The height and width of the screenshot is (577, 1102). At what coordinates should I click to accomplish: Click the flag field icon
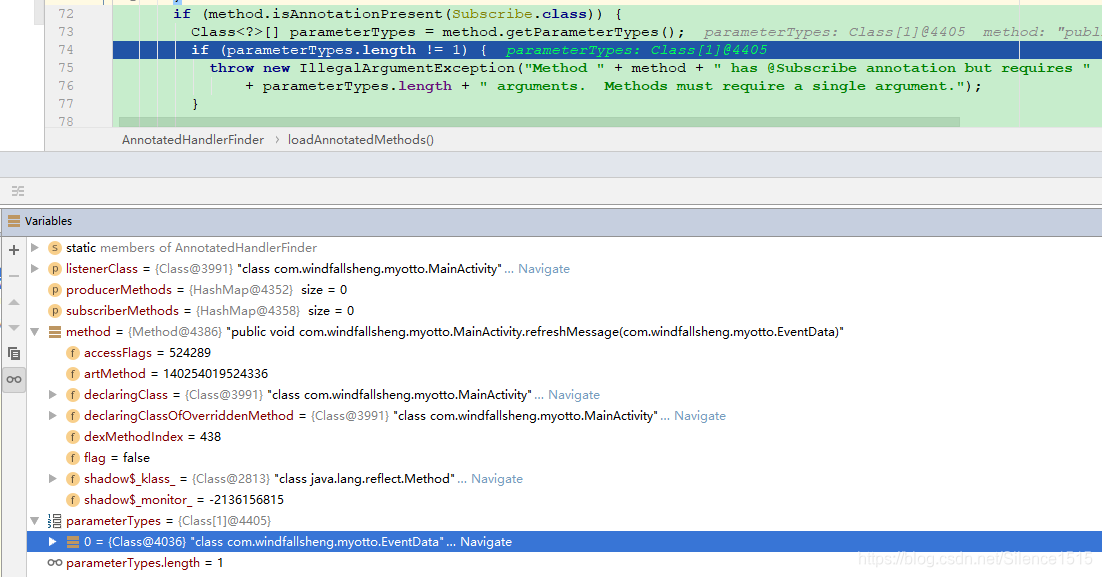(x=72, y=458)
